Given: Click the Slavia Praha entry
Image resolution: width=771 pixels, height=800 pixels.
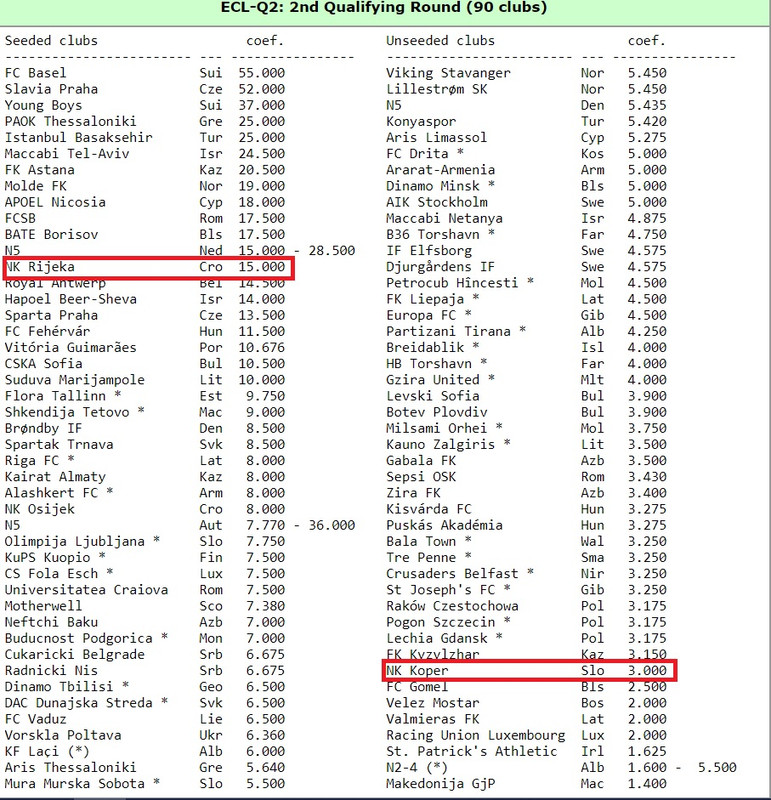Looking at the screenshot, I should (51, 89).
